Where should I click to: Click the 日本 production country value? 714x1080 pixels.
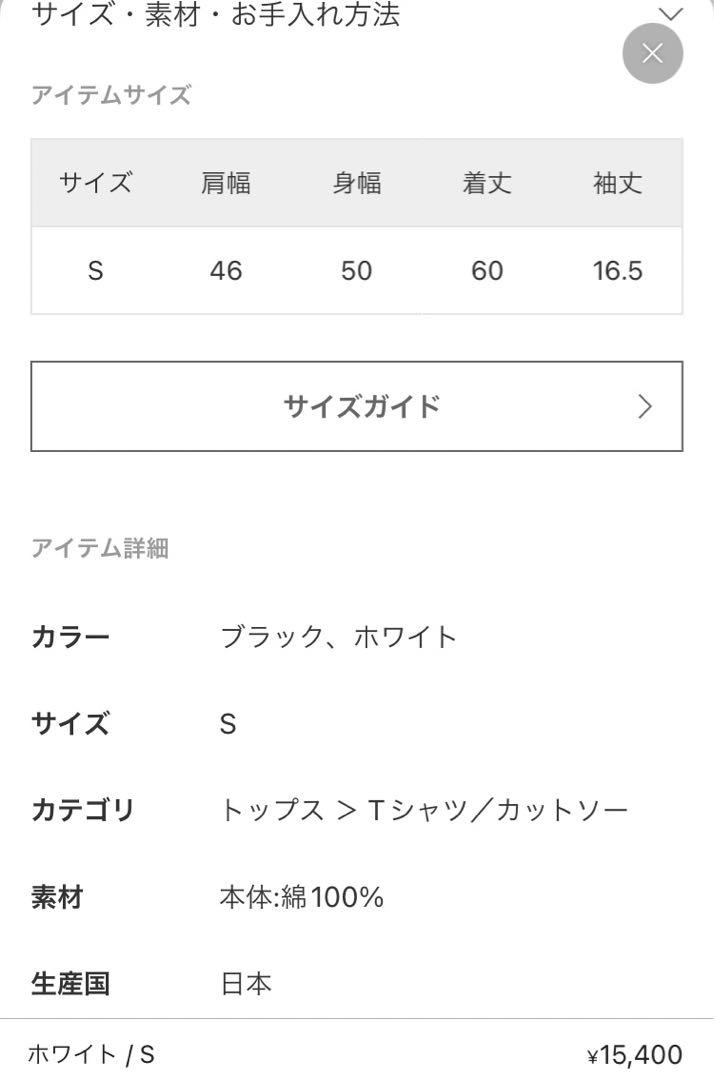tap(246, 984)
